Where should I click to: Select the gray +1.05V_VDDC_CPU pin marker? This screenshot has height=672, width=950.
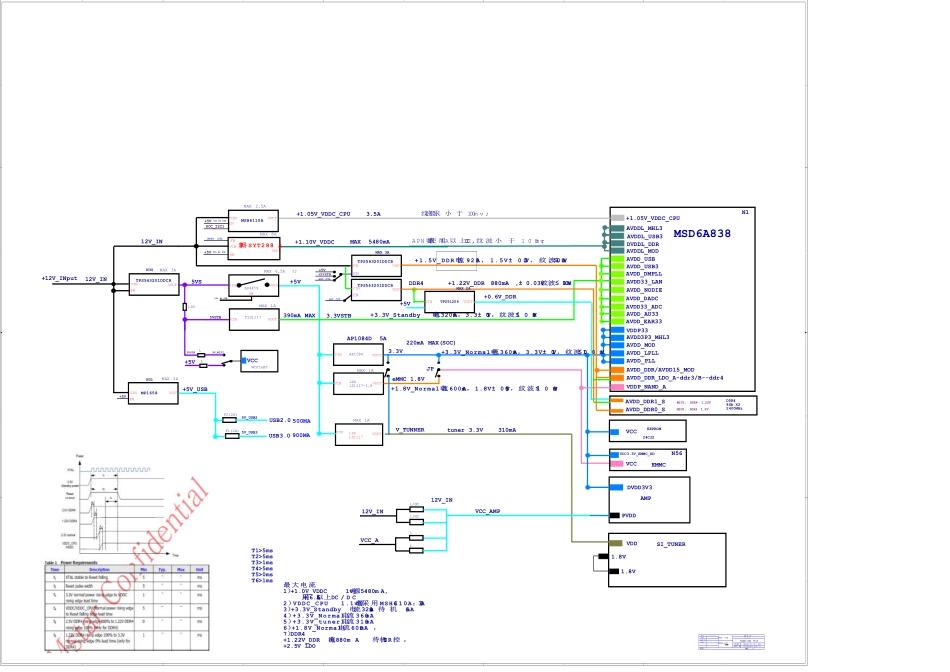click(x=617, y=217)
